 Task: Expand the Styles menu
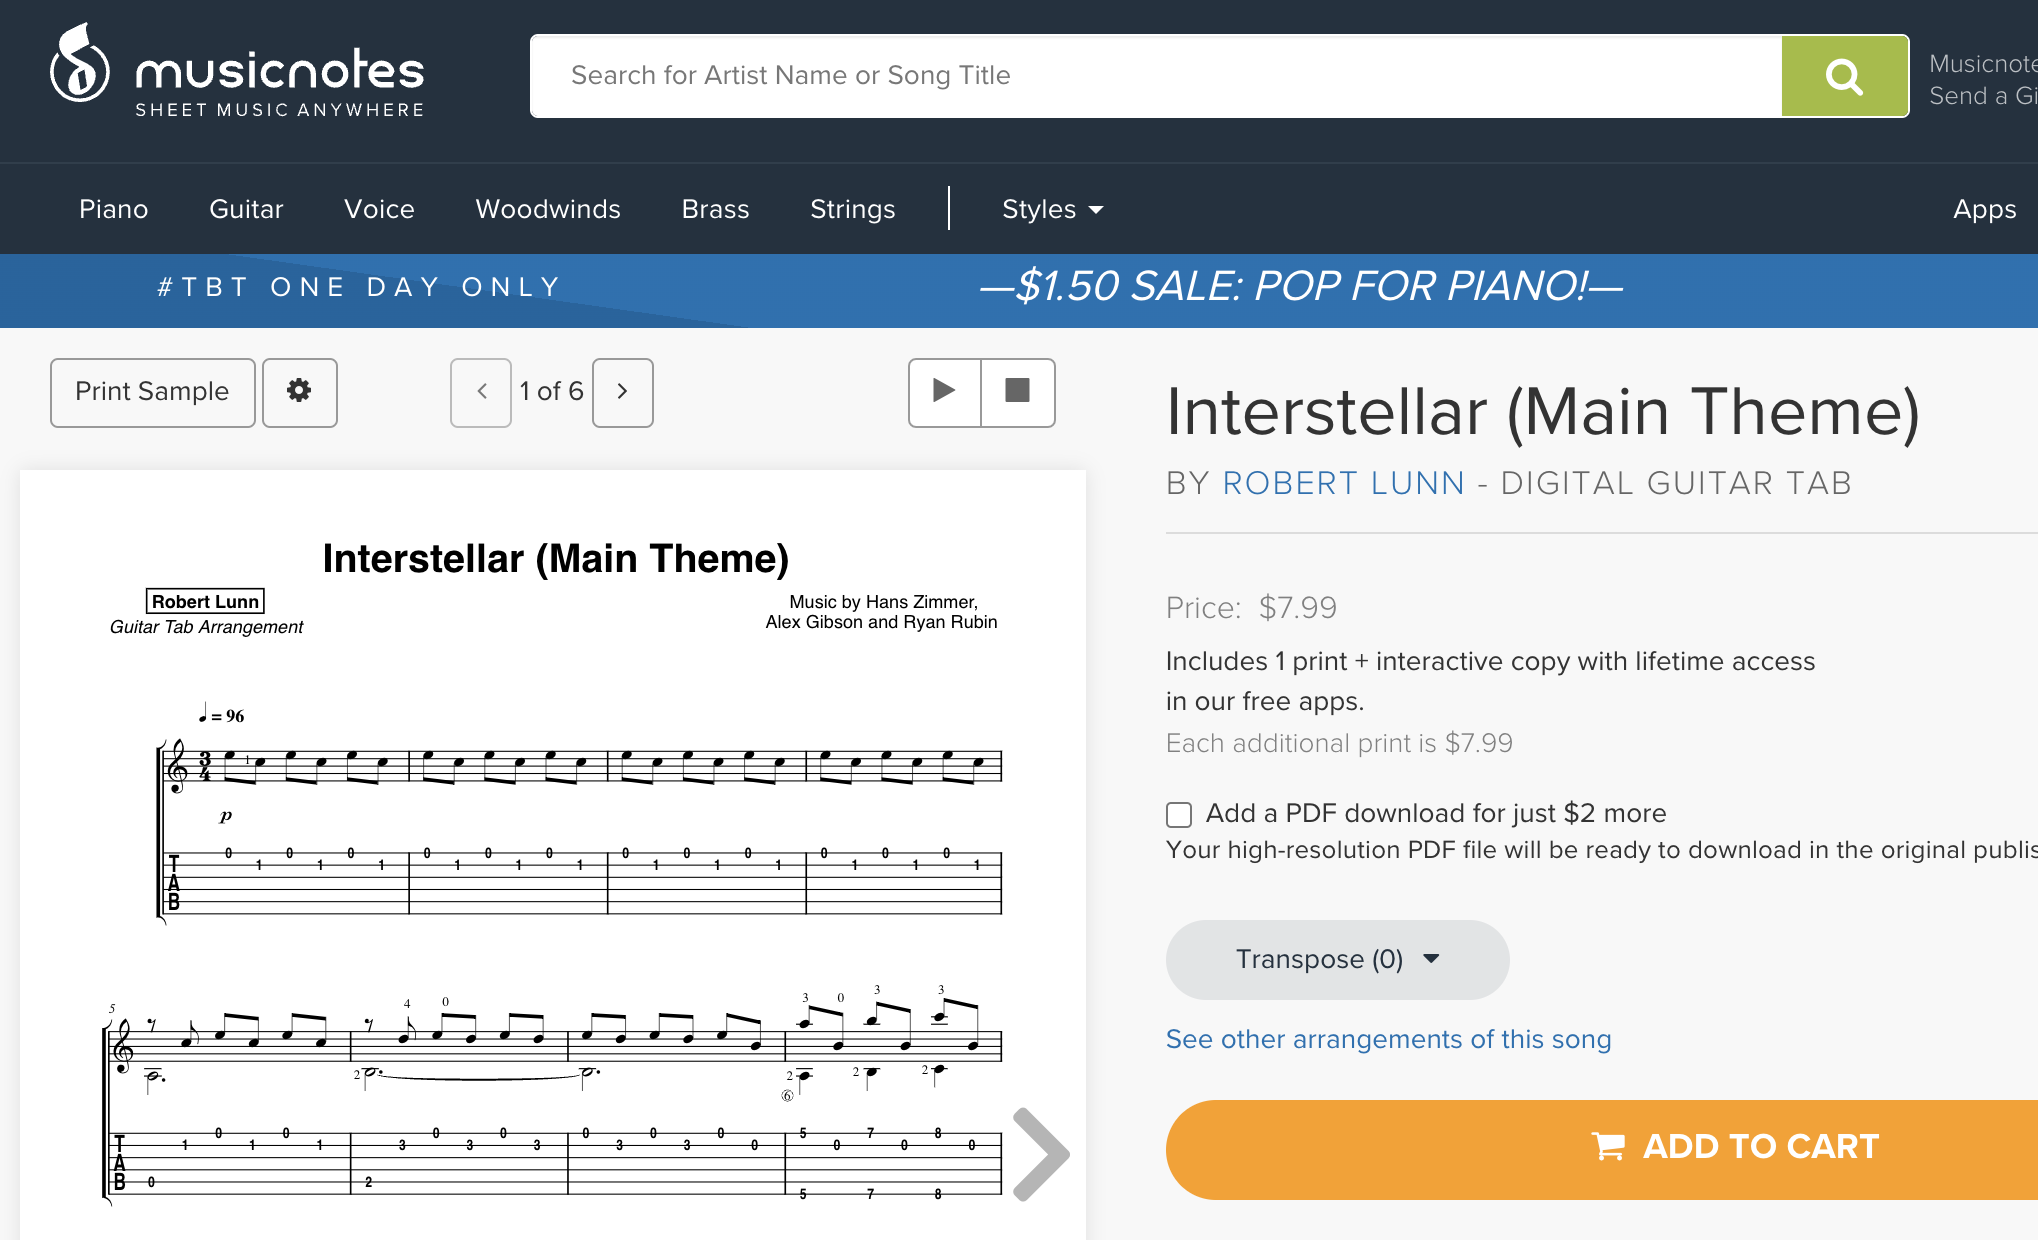coord(1050,209)
